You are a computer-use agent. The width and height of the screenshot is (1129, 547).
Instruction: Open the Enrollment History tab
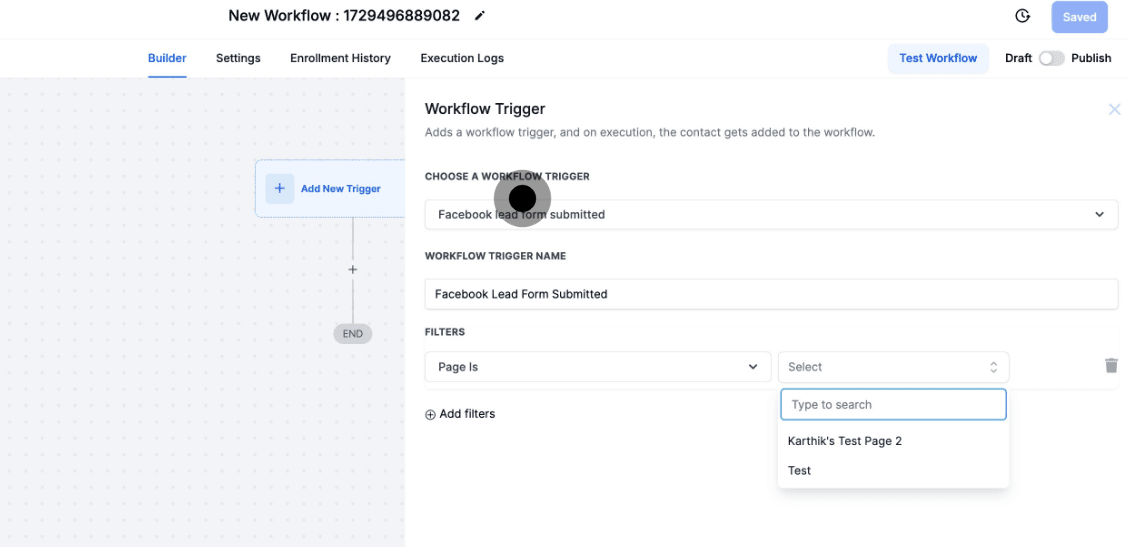click(340, 58)
